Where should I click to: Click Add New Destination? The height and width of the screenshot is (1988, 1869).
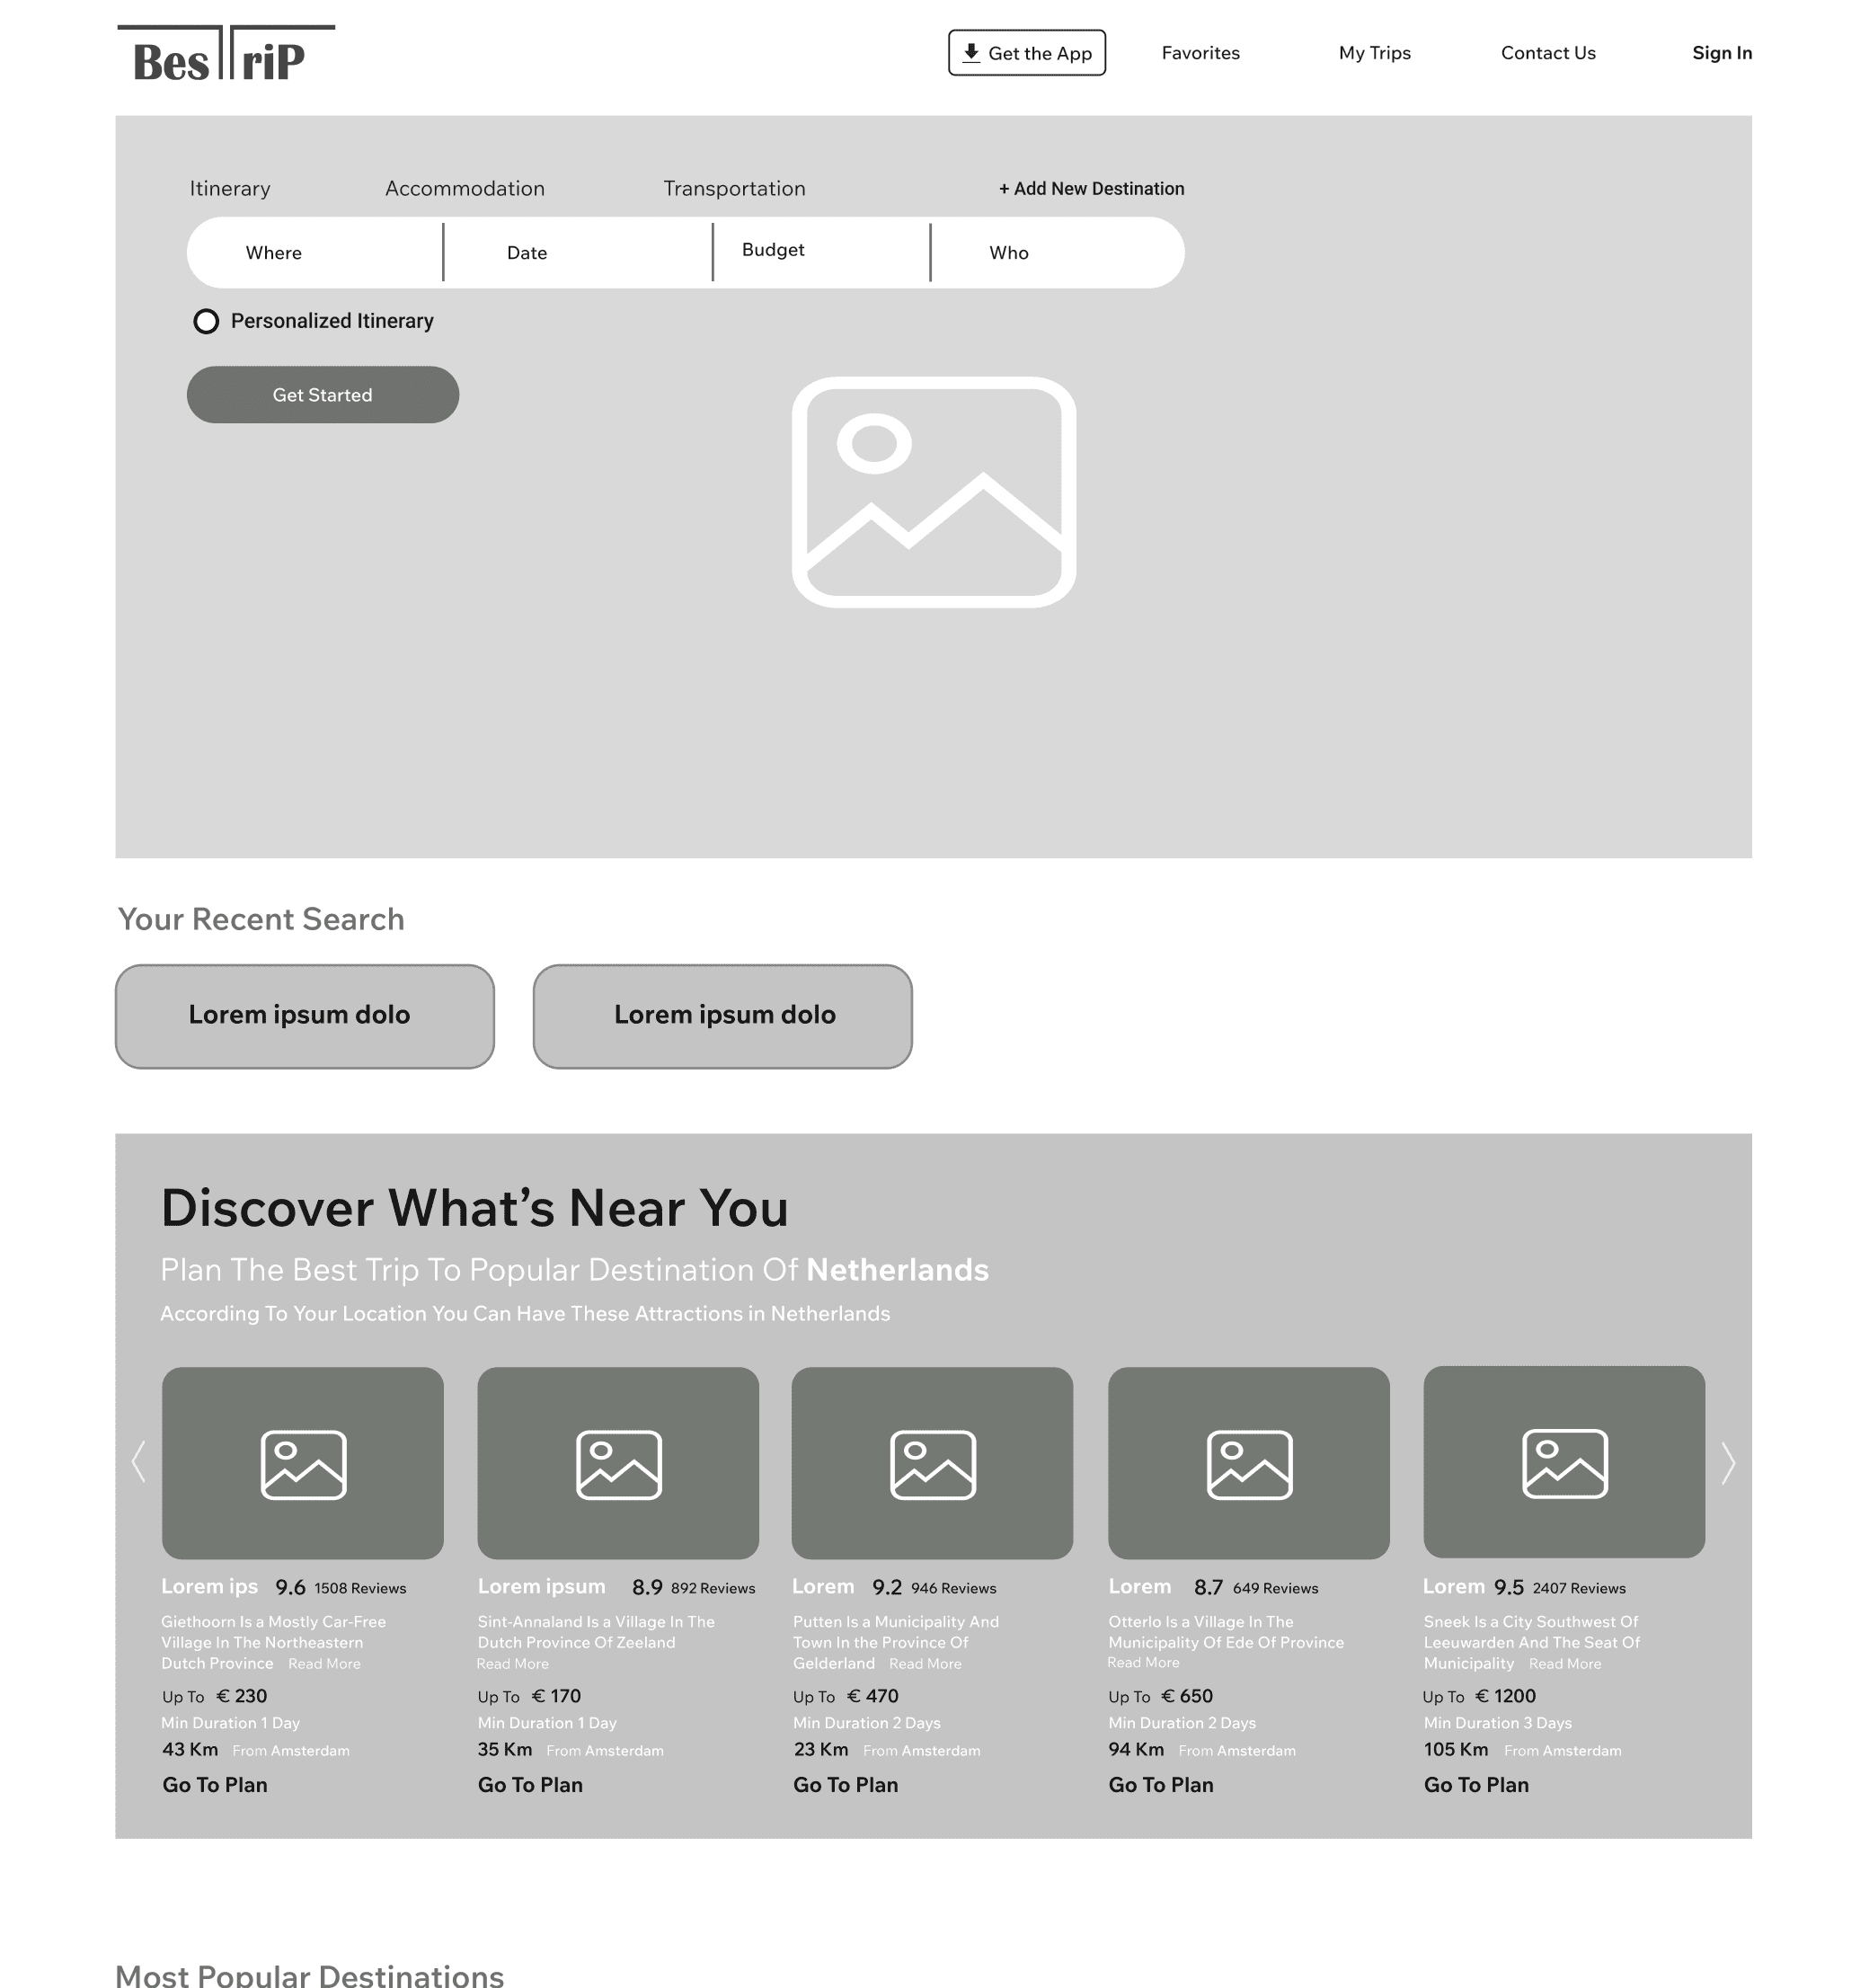pos(1090,188)
